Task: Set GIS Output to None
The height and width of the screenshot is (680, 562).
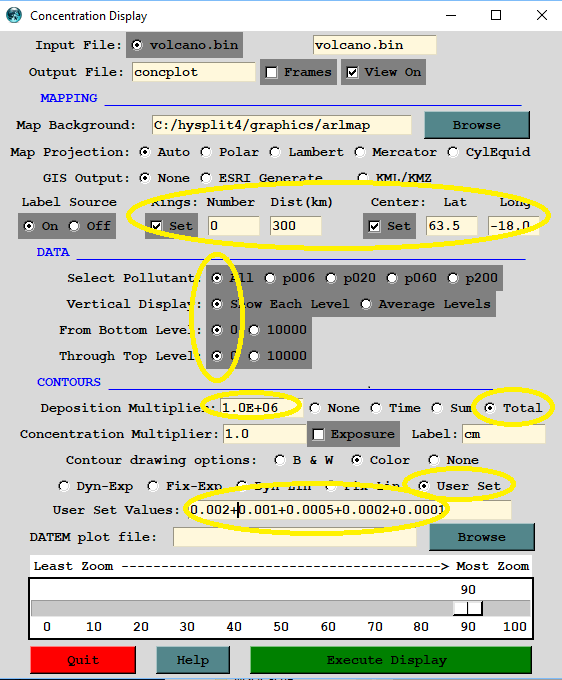Action: (145, 178)
